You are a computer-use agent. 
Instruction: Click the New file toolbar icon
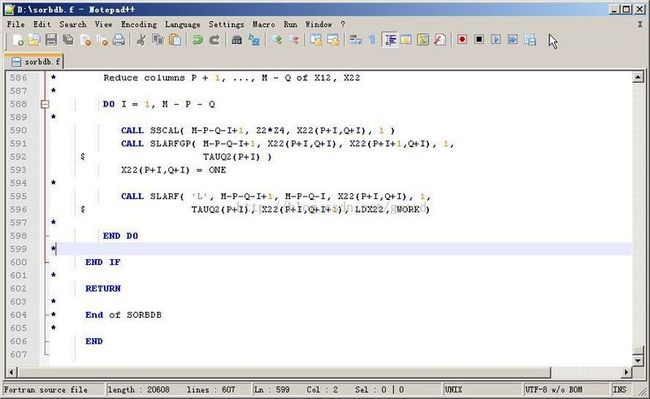[17, 40]
